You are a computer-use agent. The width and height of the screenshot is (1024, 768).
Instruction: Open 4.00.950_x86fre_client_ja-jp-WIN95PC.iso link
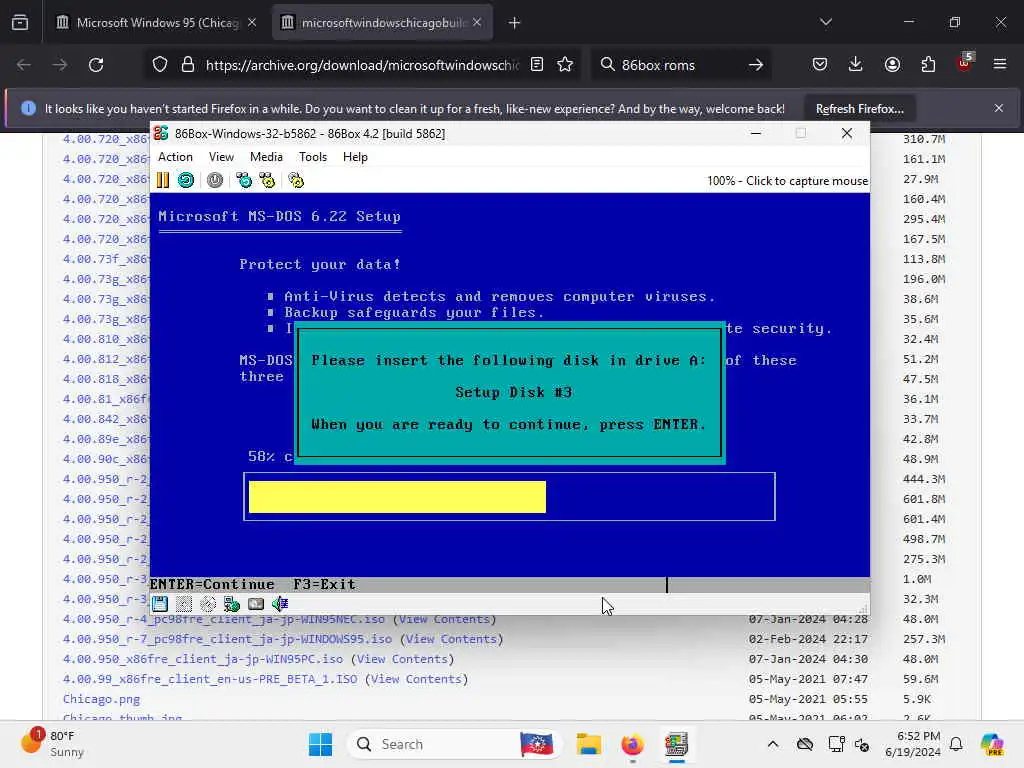coord(202,659)
